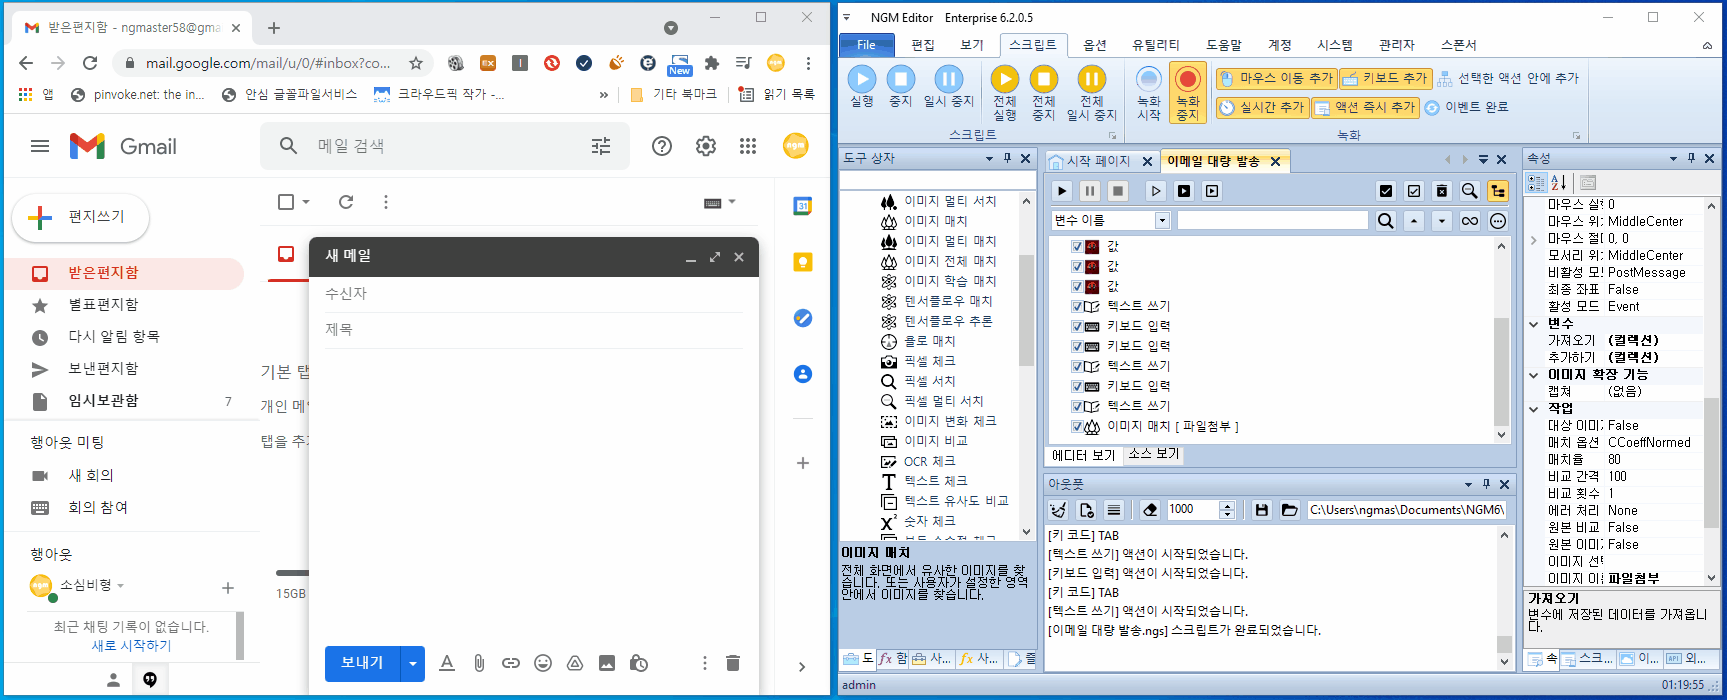Click 일시 중지 pause script ribbon button
The image size is (1727, 700).
click(948, 87)
